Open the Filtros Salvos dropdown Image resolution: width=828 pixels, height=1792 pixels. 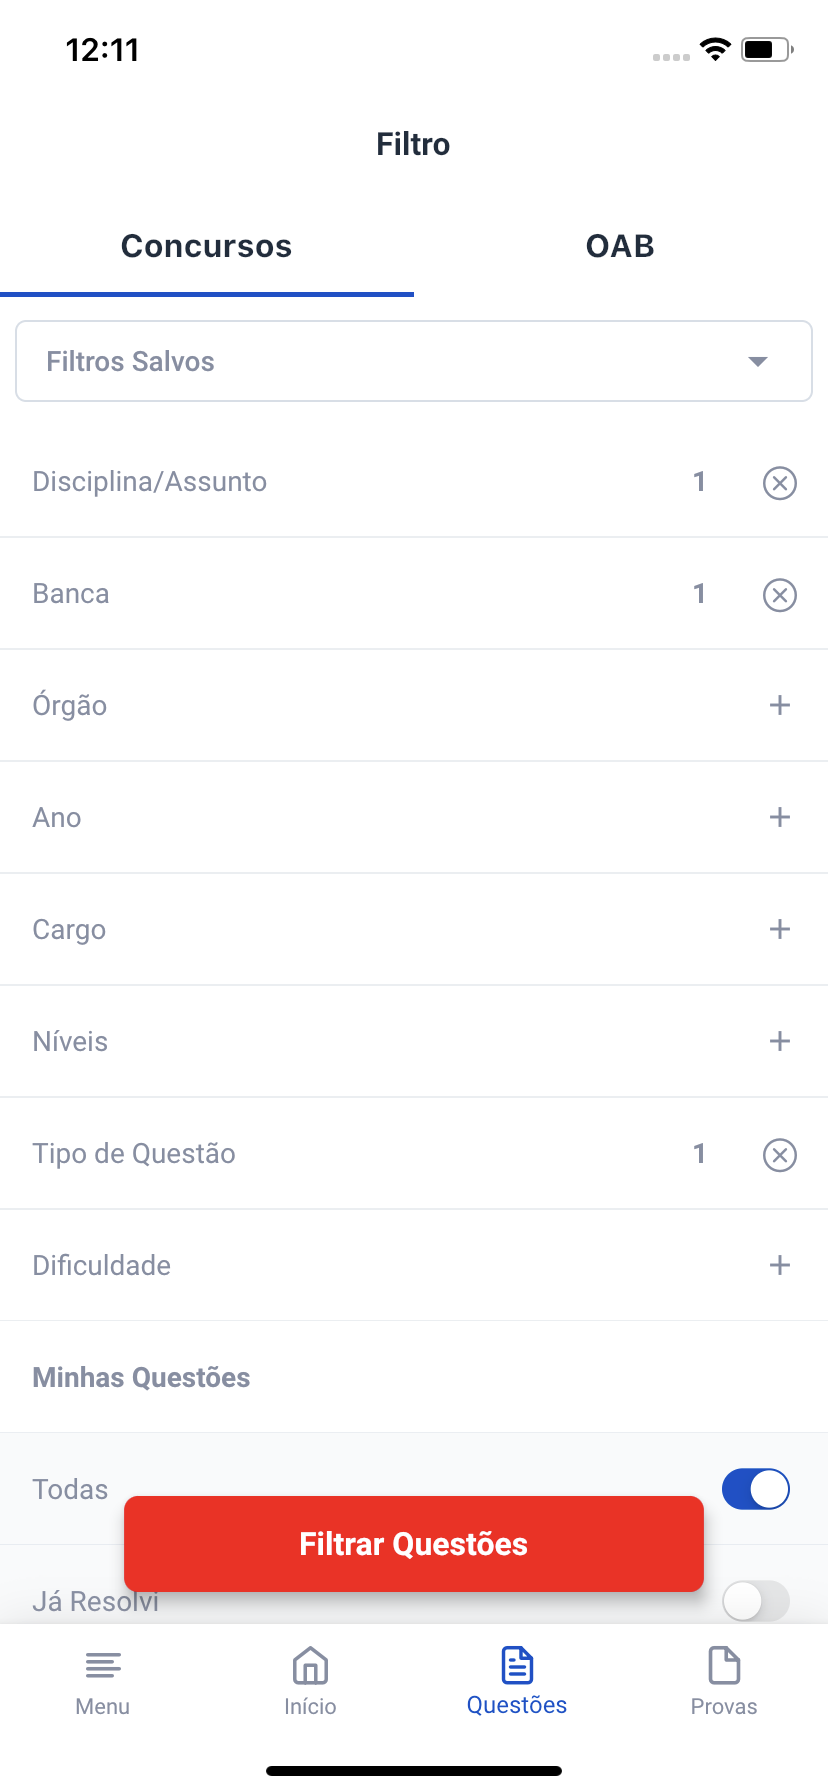[414, 361]
